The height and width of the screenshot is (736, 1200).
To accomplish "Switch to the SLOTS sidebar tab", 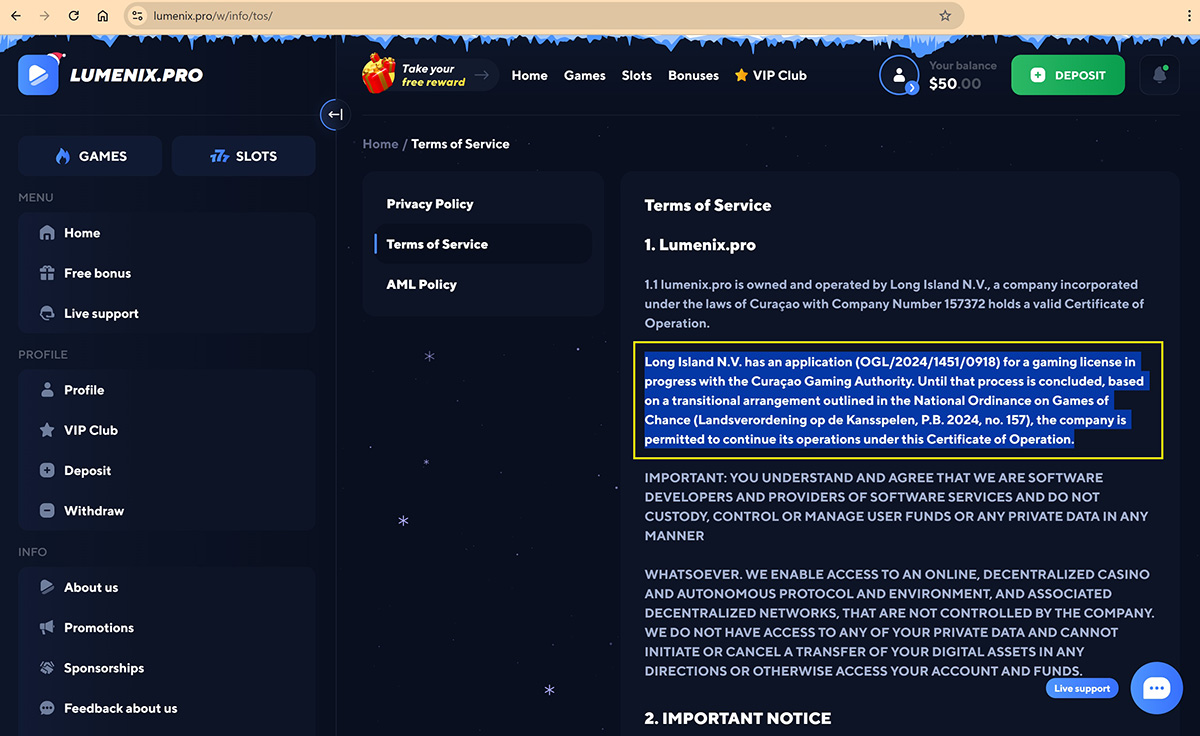I will pos(243,156).
